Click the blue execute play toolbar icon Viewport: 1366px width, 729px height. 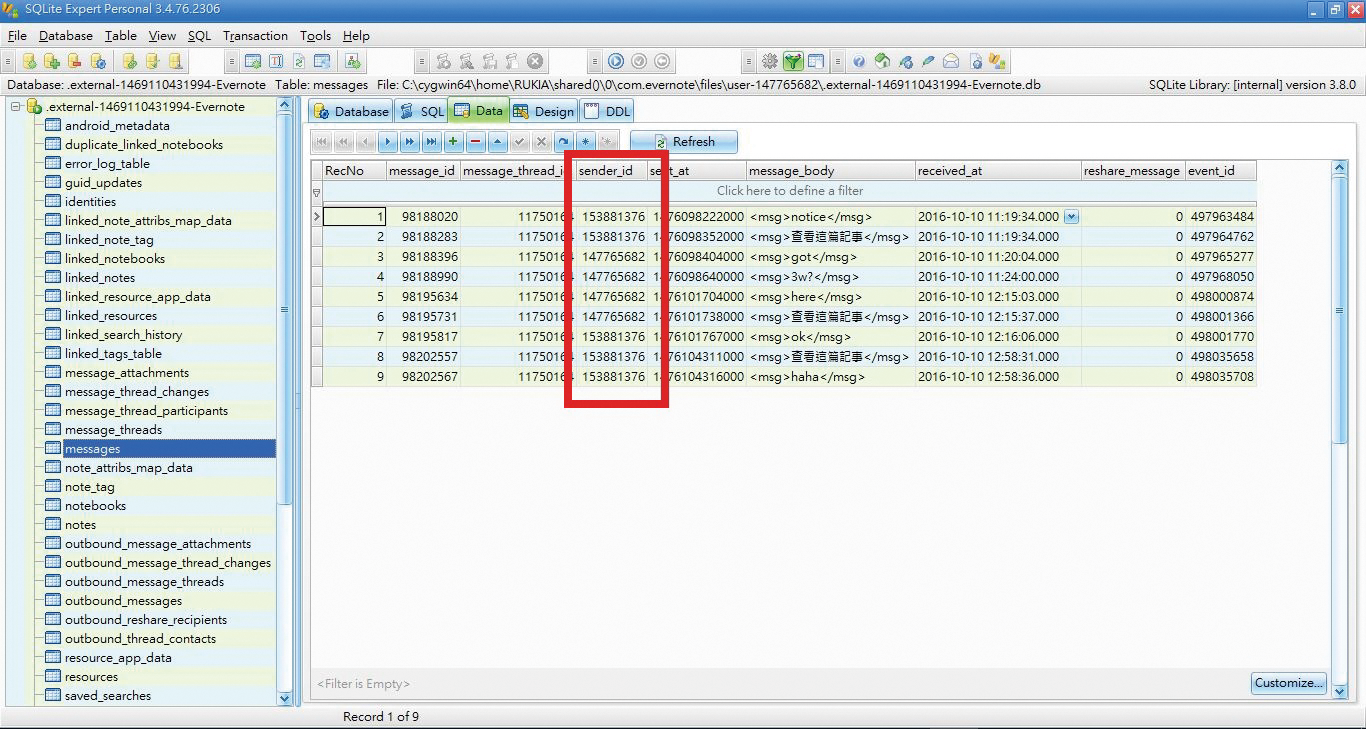point(616,61)
